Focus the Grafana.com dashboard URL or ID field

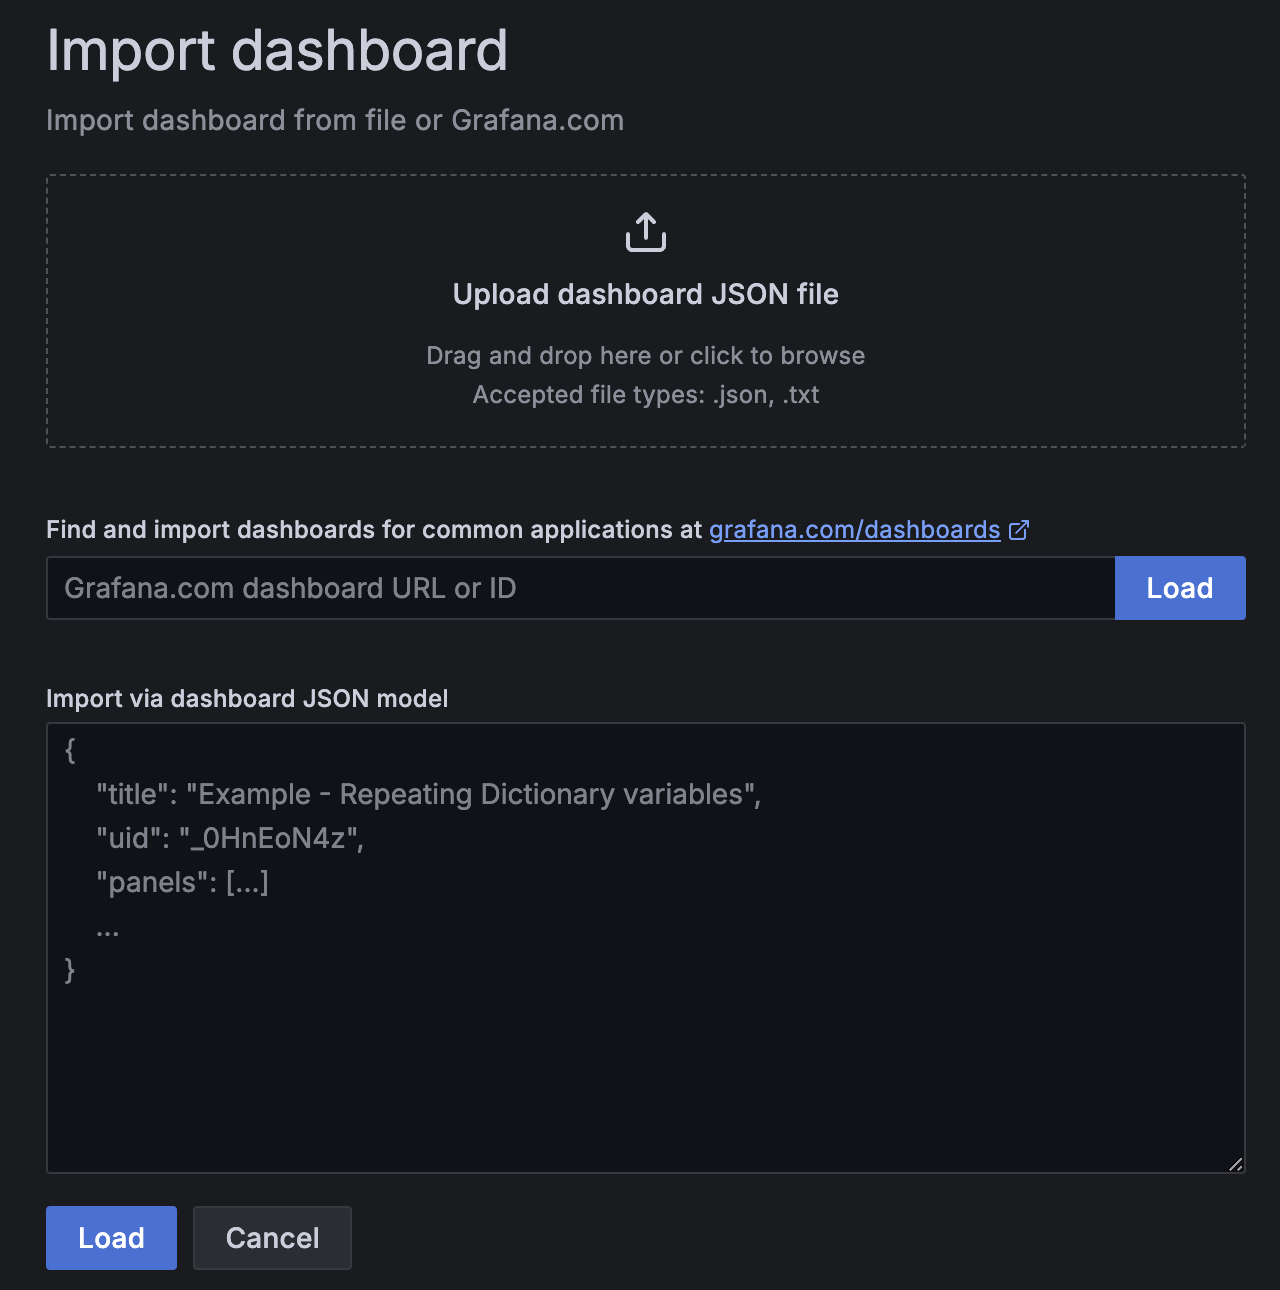(581, 588)
